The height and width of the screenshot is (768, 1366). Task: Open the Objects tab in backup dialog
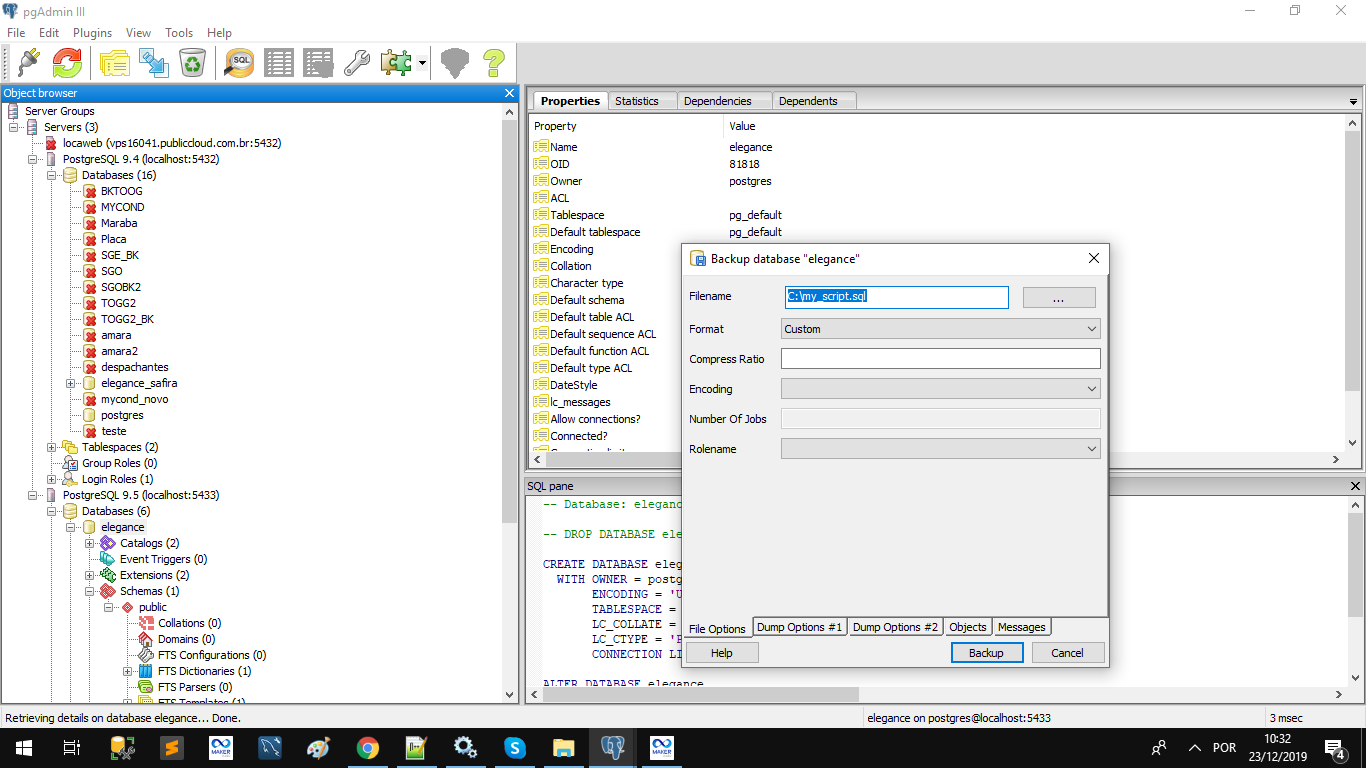coord(968,627)
